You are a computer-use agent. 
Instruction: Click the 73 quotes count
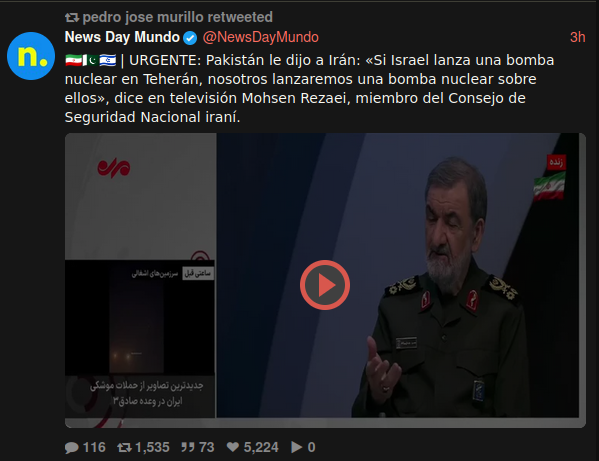(207, 447)
